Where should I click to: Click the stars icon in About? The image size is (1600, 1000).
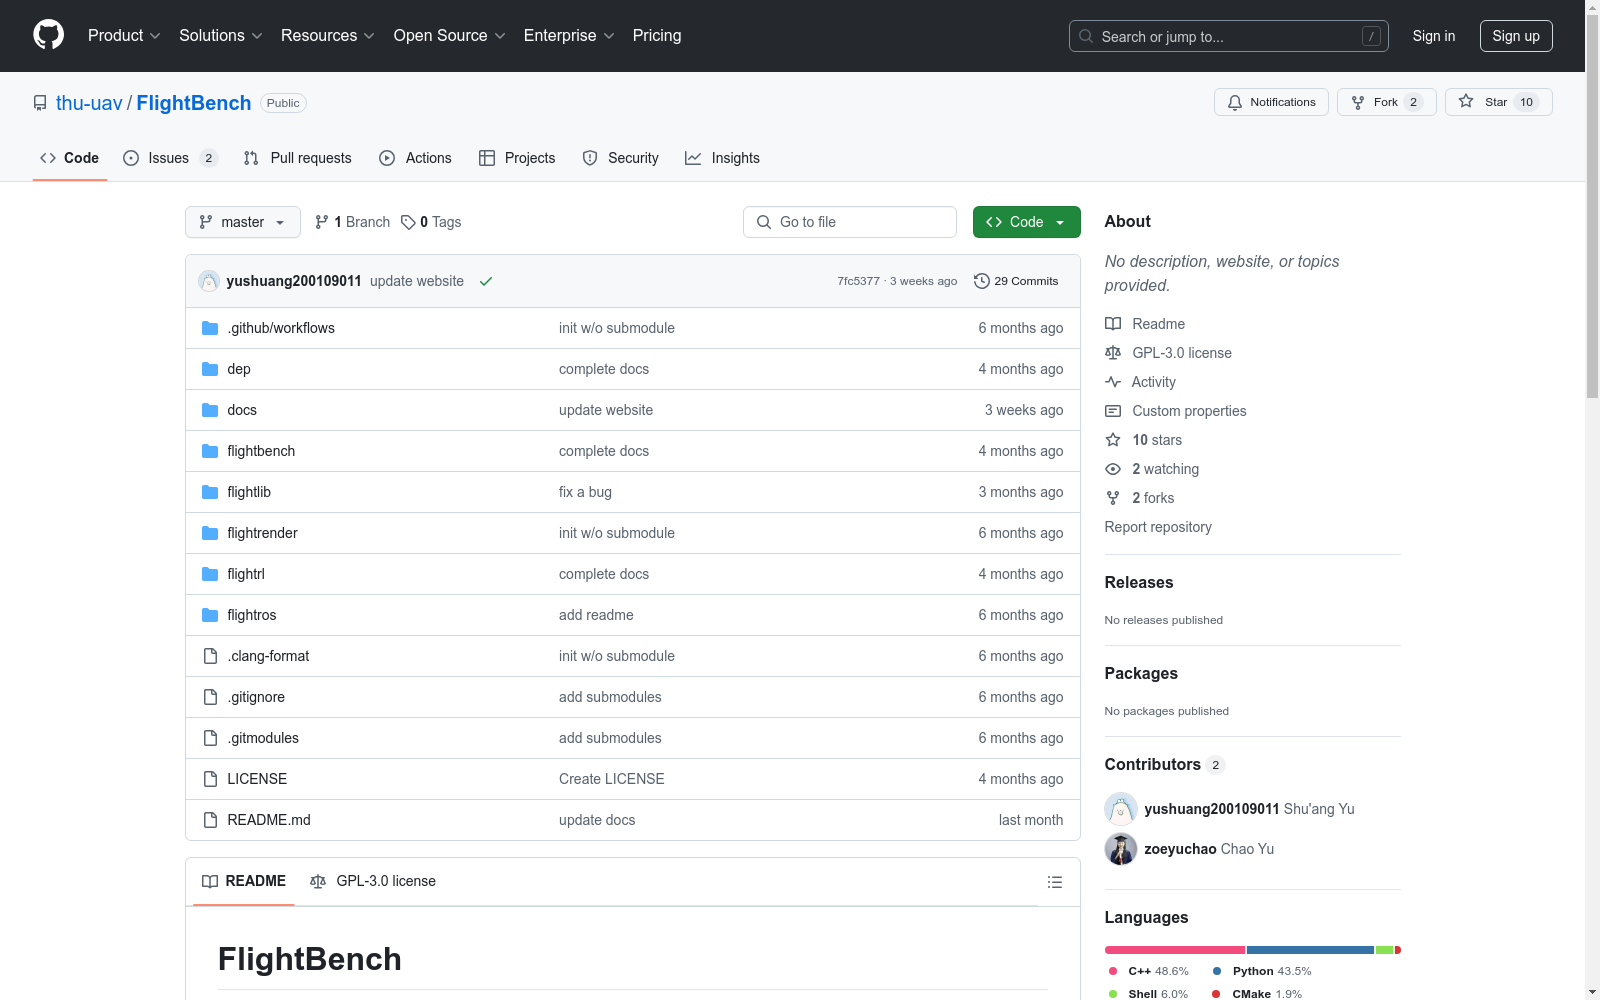1113,440
